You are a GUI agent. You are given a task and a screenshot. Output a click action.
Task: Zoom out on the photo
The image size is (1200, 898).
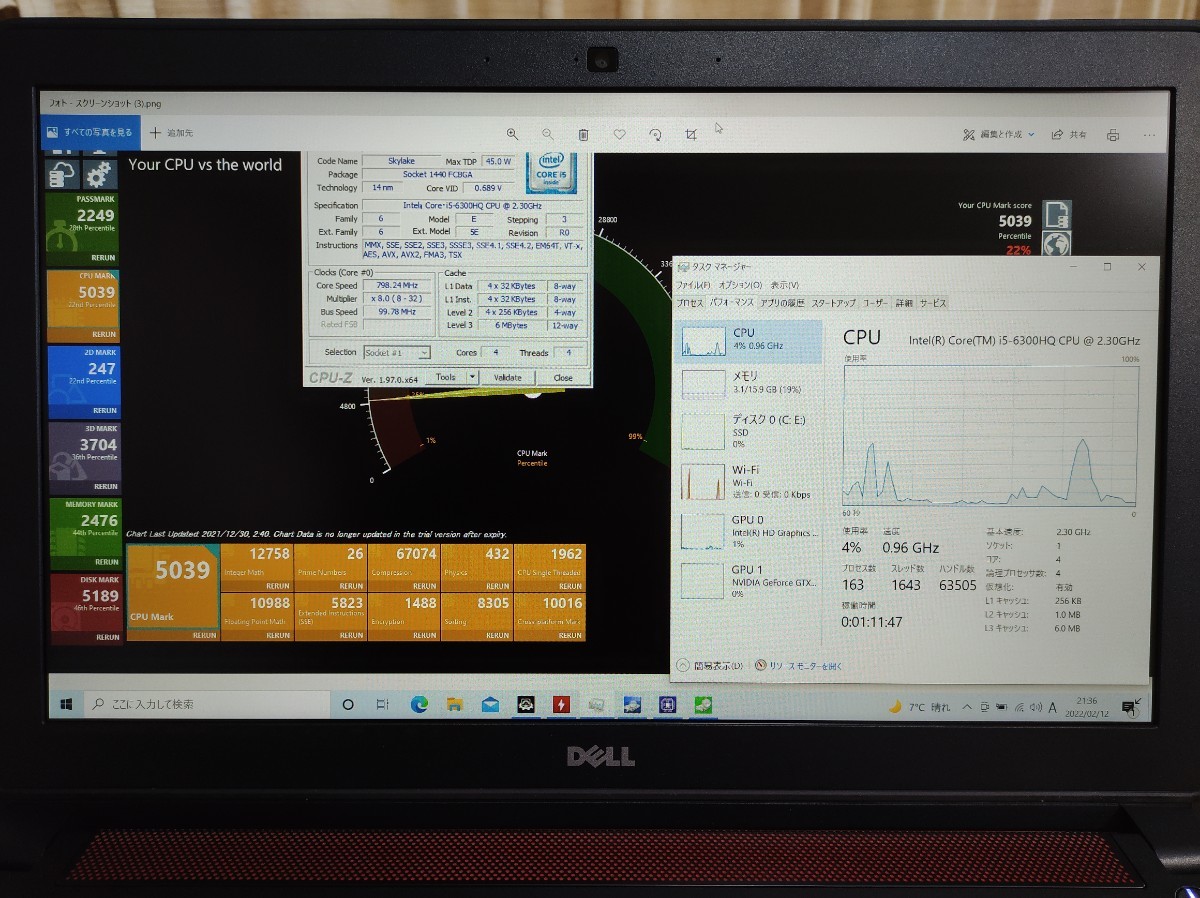pyautogui.click(x=547, y=134)
